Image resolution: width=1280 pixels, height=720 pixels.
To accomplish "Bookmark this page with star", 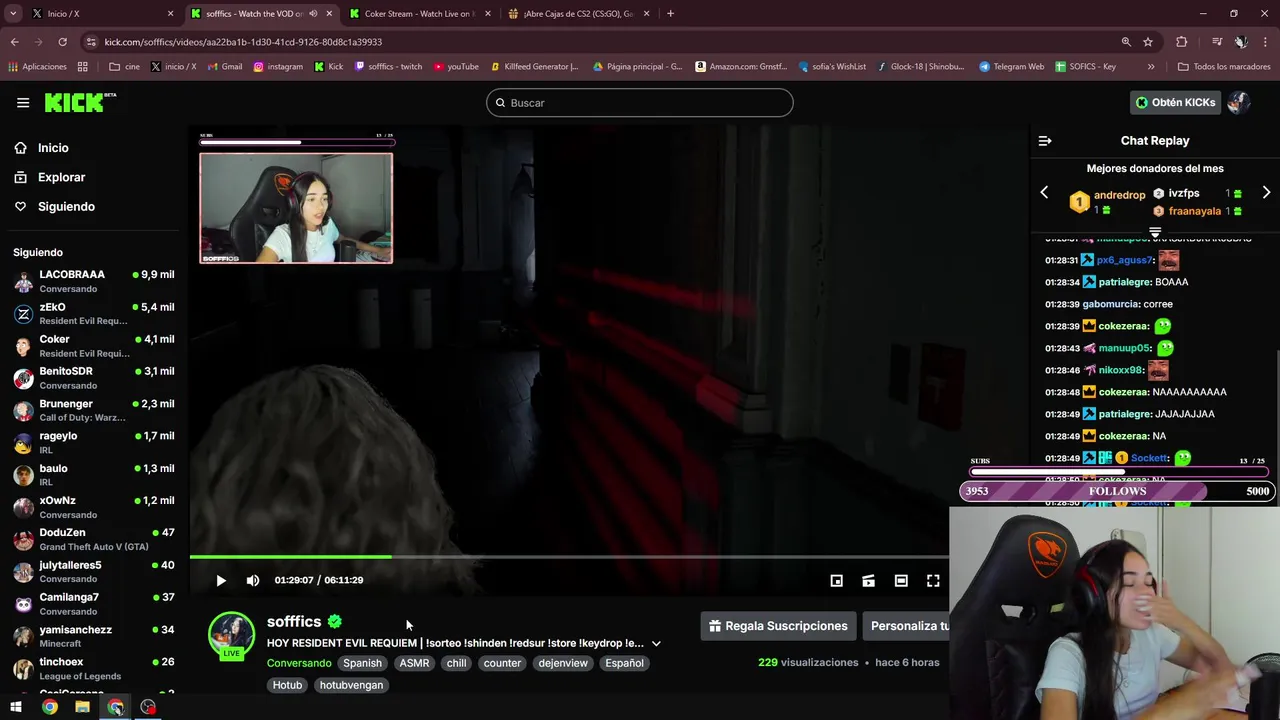I will (x=1148, y=42).
